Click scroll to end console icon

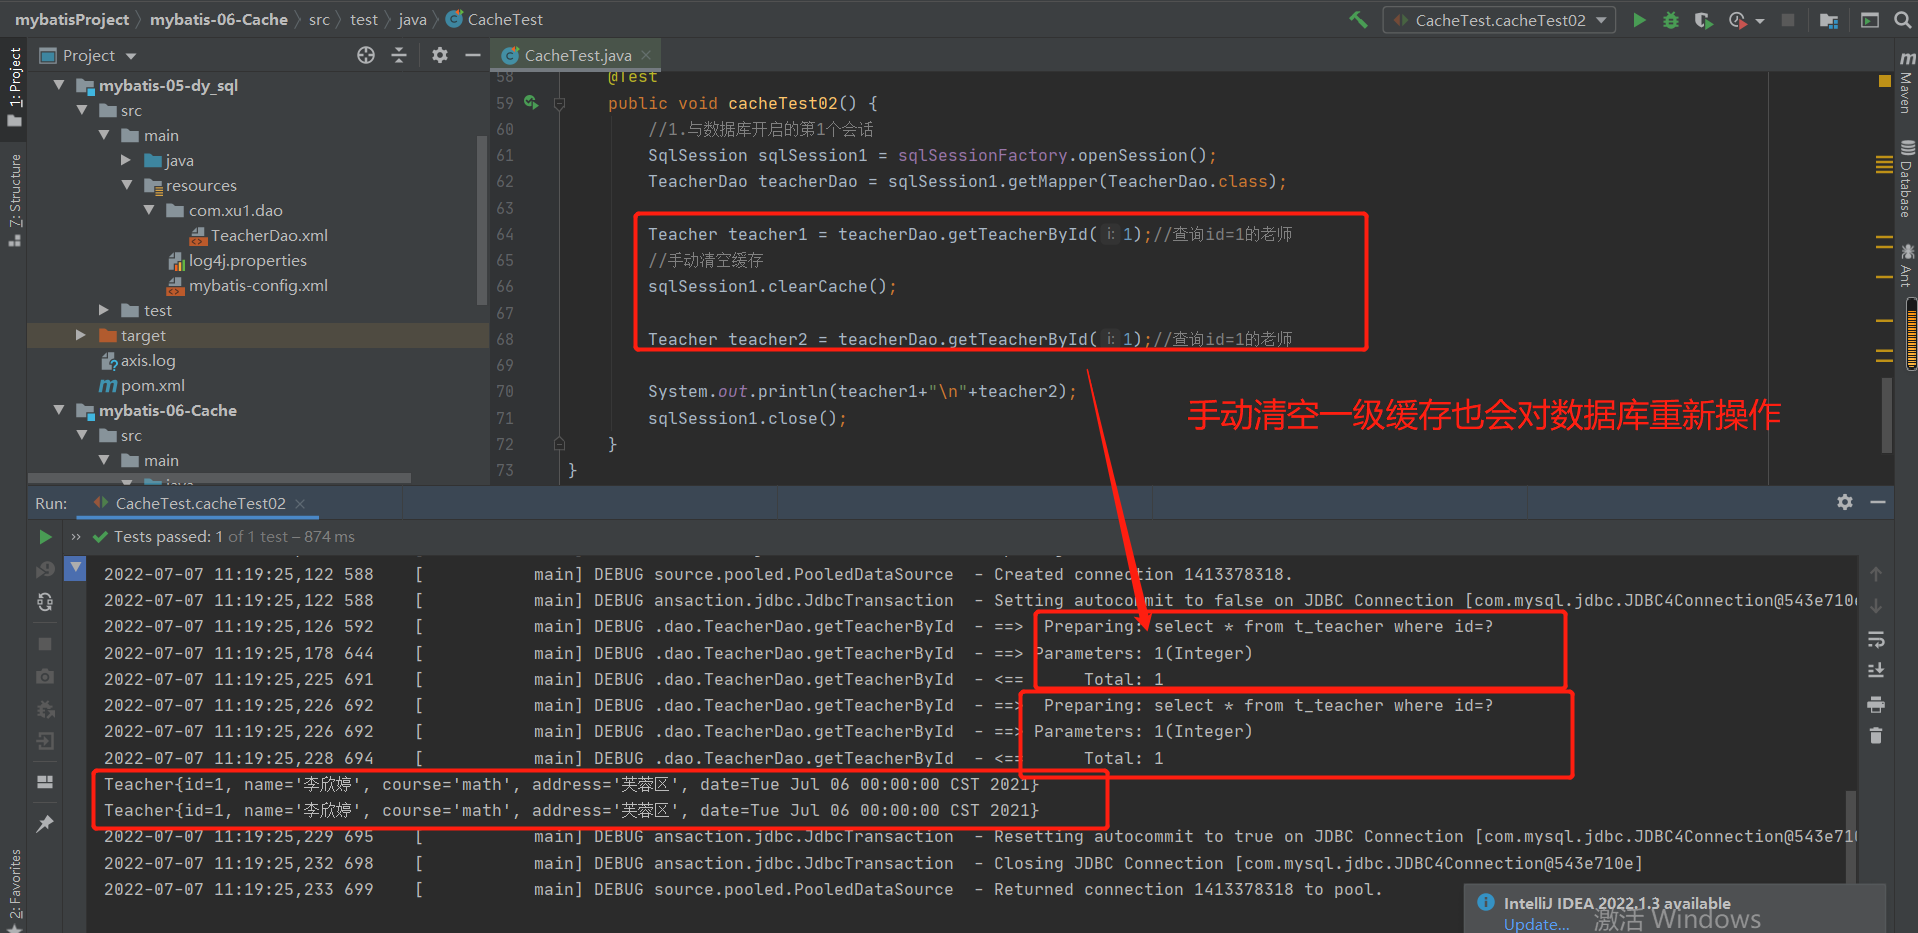click(1876, 671)
